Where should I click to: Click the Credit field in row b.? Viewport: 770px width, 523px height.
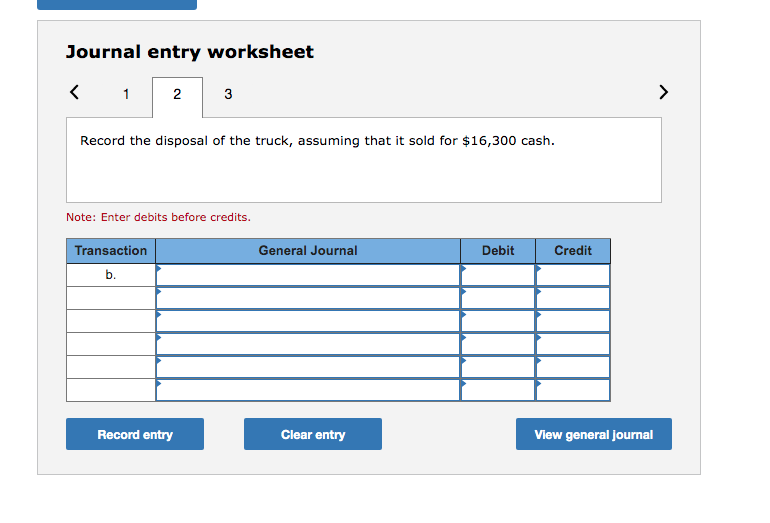coord(573,275)
